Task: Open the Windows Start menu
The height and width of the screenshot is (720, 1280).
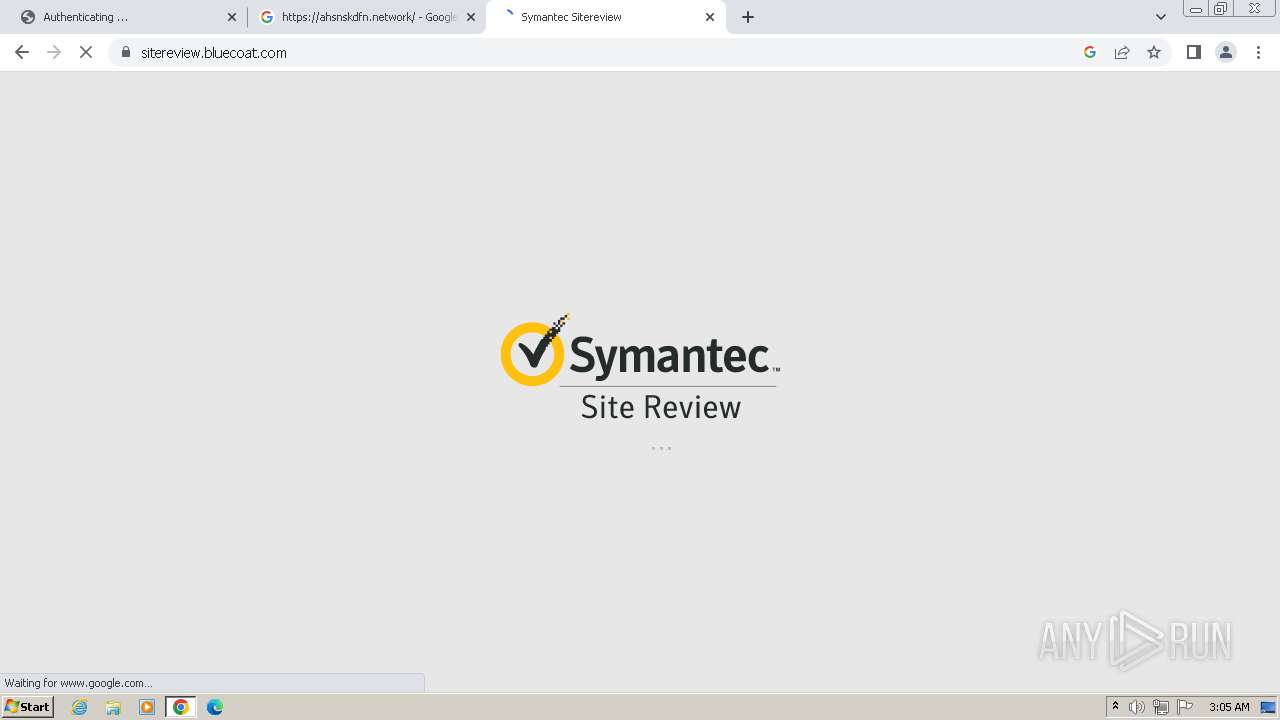Action: (27, 707)
